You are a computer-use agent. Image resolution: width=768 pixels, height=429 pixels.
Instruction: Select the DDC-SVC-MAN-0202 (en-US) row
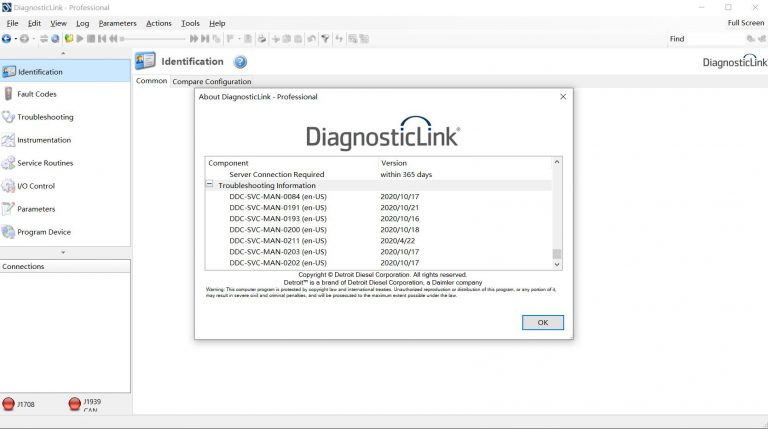pyautogui.click(x=378, y=262)
